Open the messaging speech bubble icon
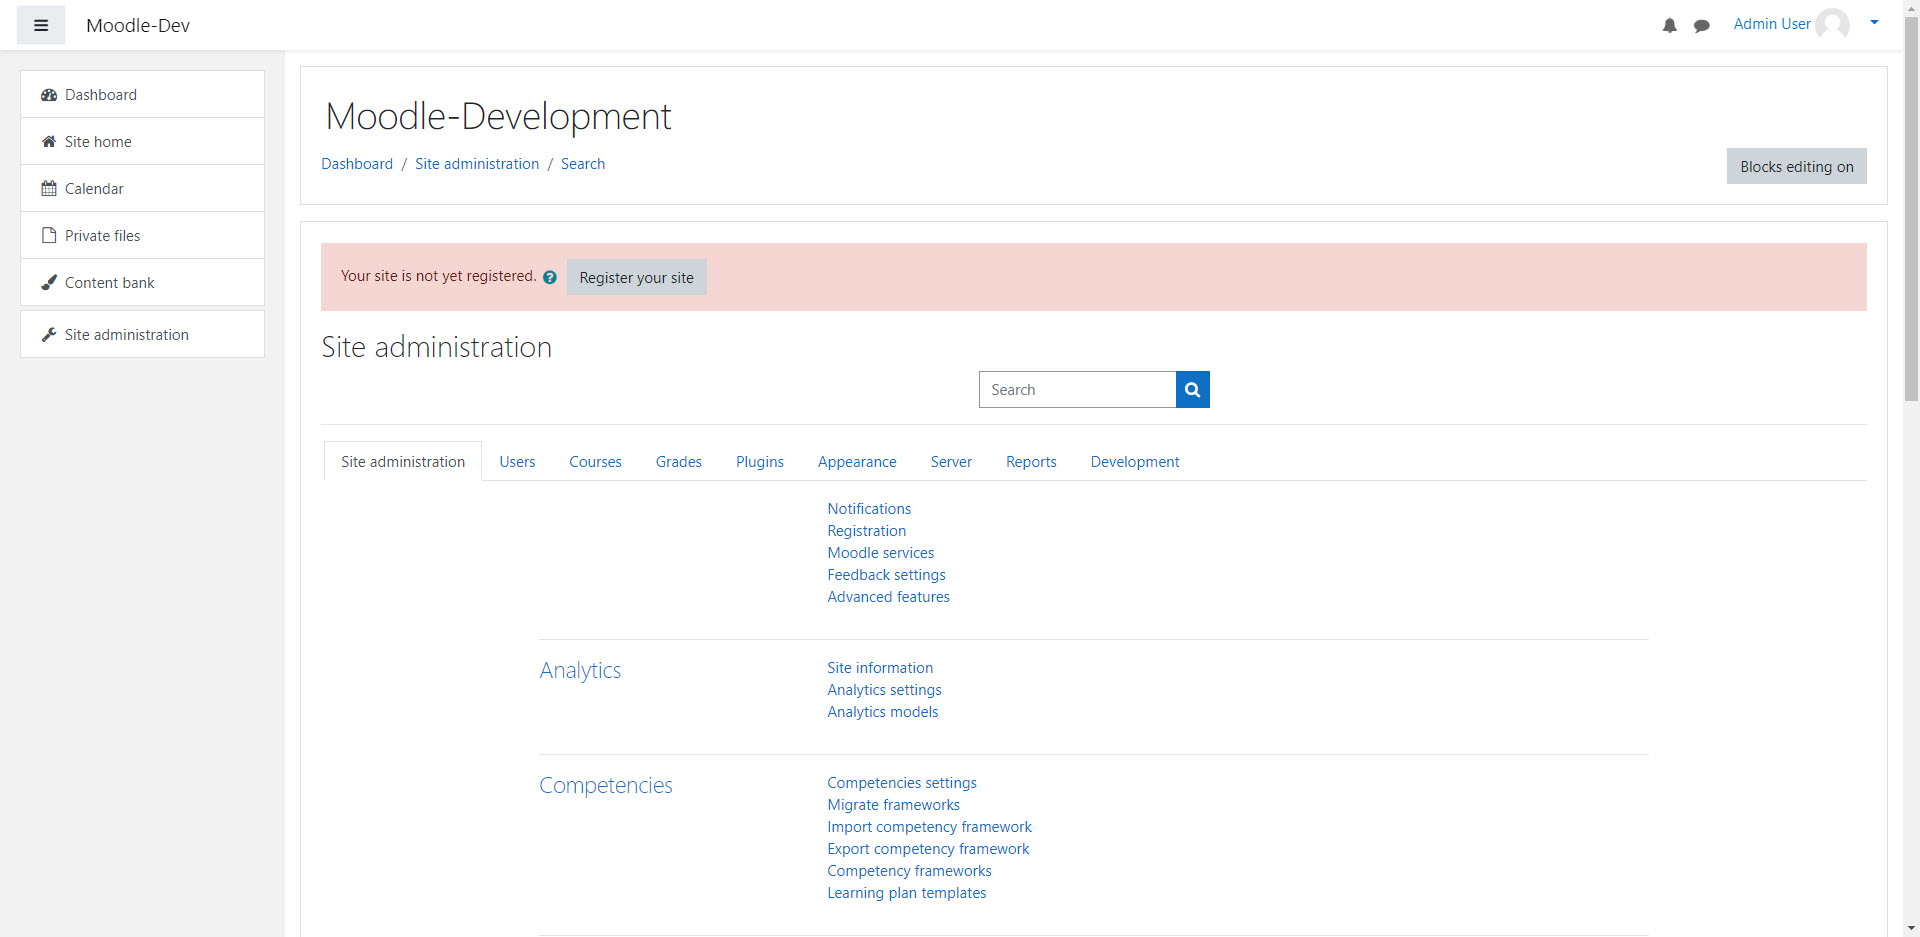Viewport: 1920px width, 937px height. pos(1701,26)
